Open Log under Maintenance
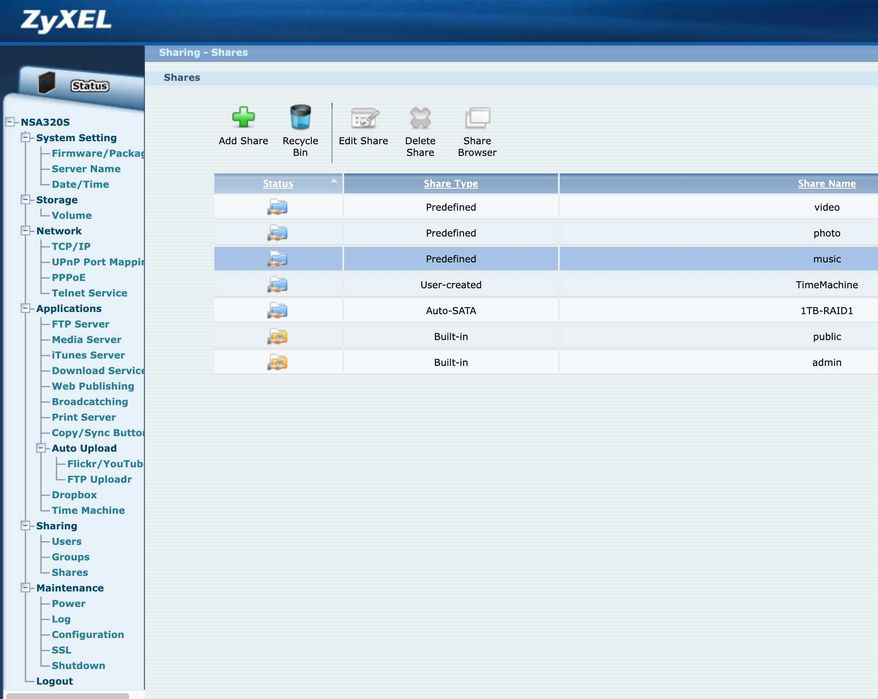 pyautogui.click(x=61, y=619)
